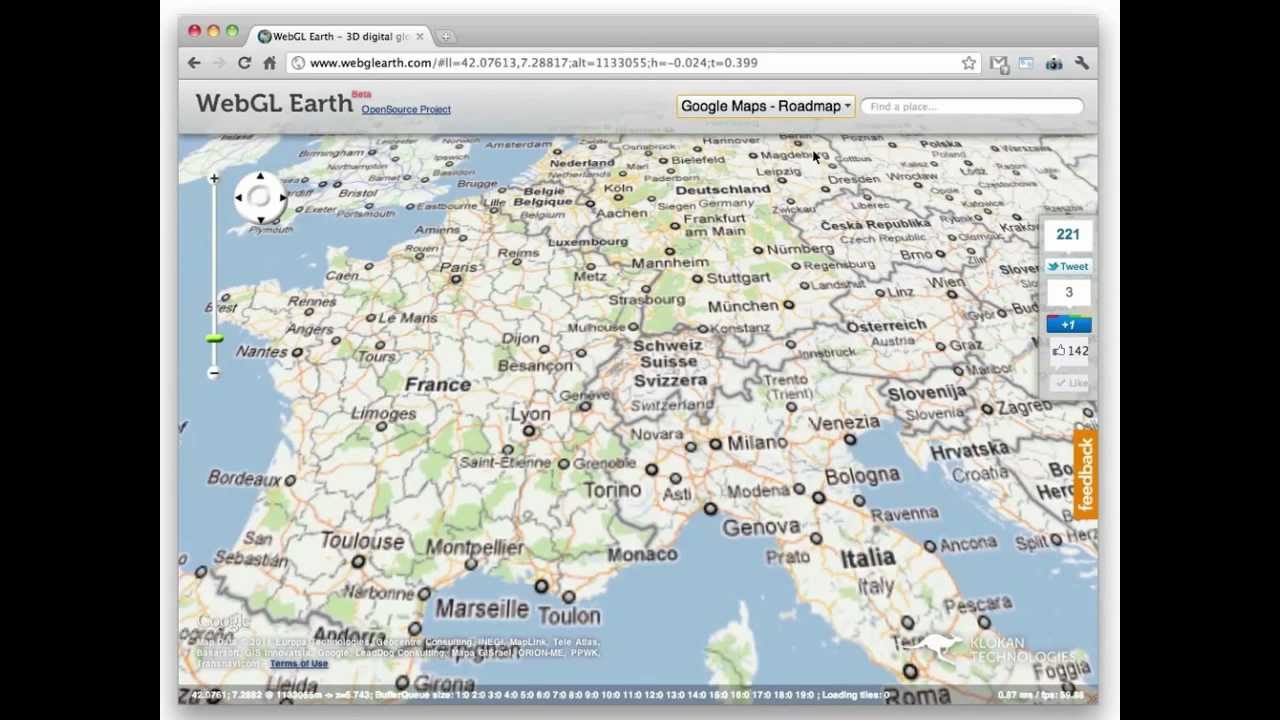1280x720 pixels.
Task: Click the Milano label on the map
Action: click(x=757, y=443)
